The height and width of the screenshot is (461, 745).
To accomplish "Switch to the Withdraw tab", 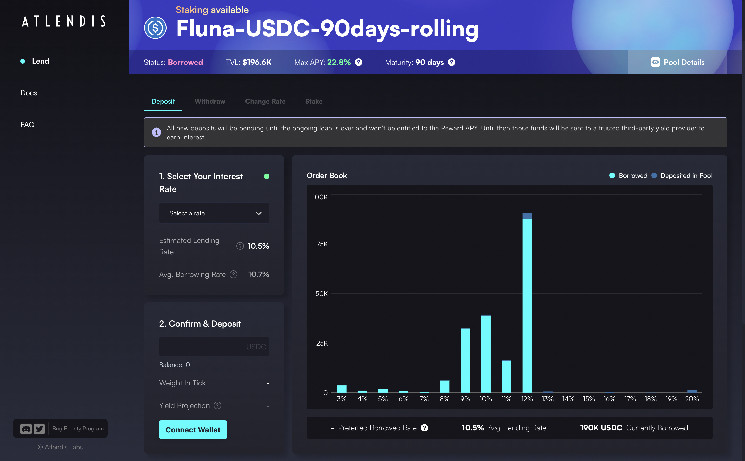I will pos(209,102).
